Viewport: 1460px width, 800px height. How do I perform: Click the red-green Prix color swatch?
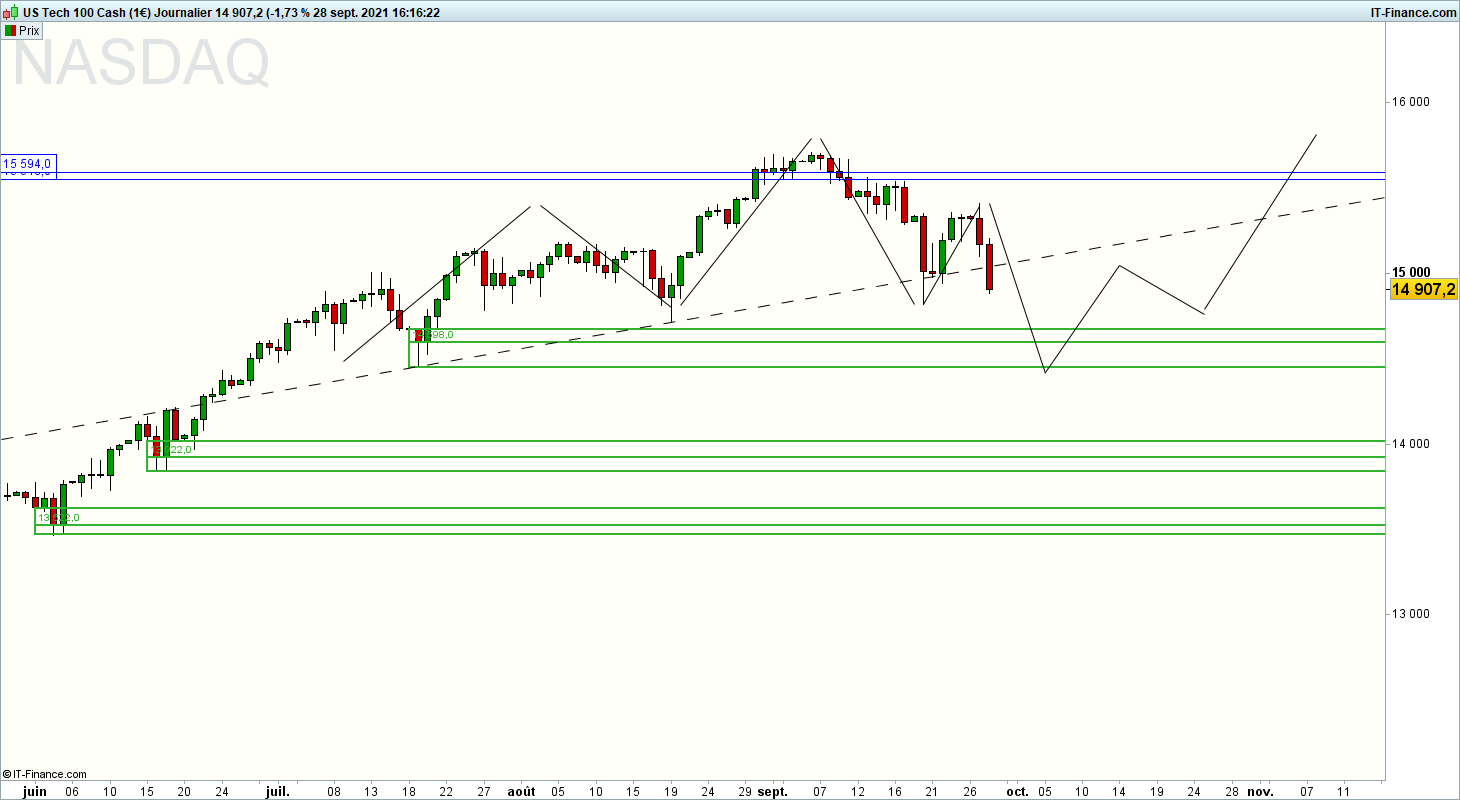tap(9, 30)
